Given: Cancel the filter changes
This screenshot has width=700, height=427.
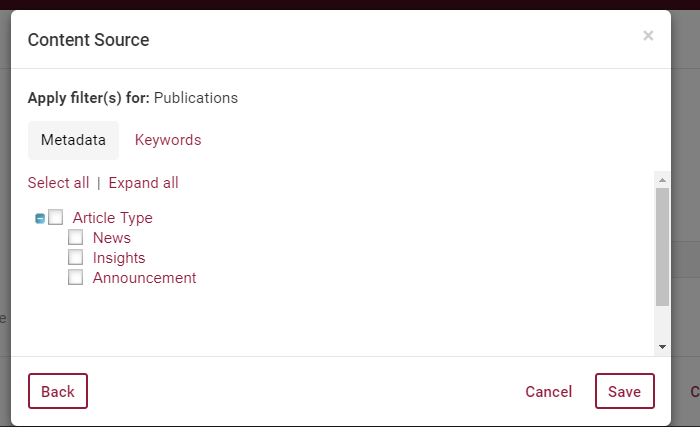Looking at the screenshot, I should pyautogui.click(x=549, y=392).
